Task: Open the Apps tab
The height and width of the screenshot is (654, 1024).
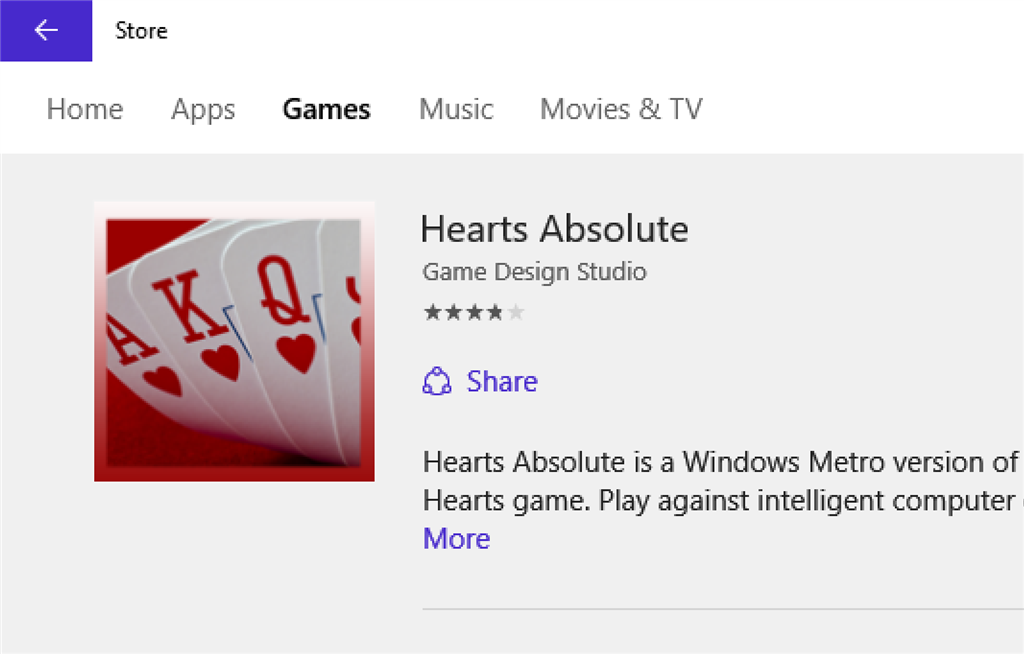Action: 203,110
